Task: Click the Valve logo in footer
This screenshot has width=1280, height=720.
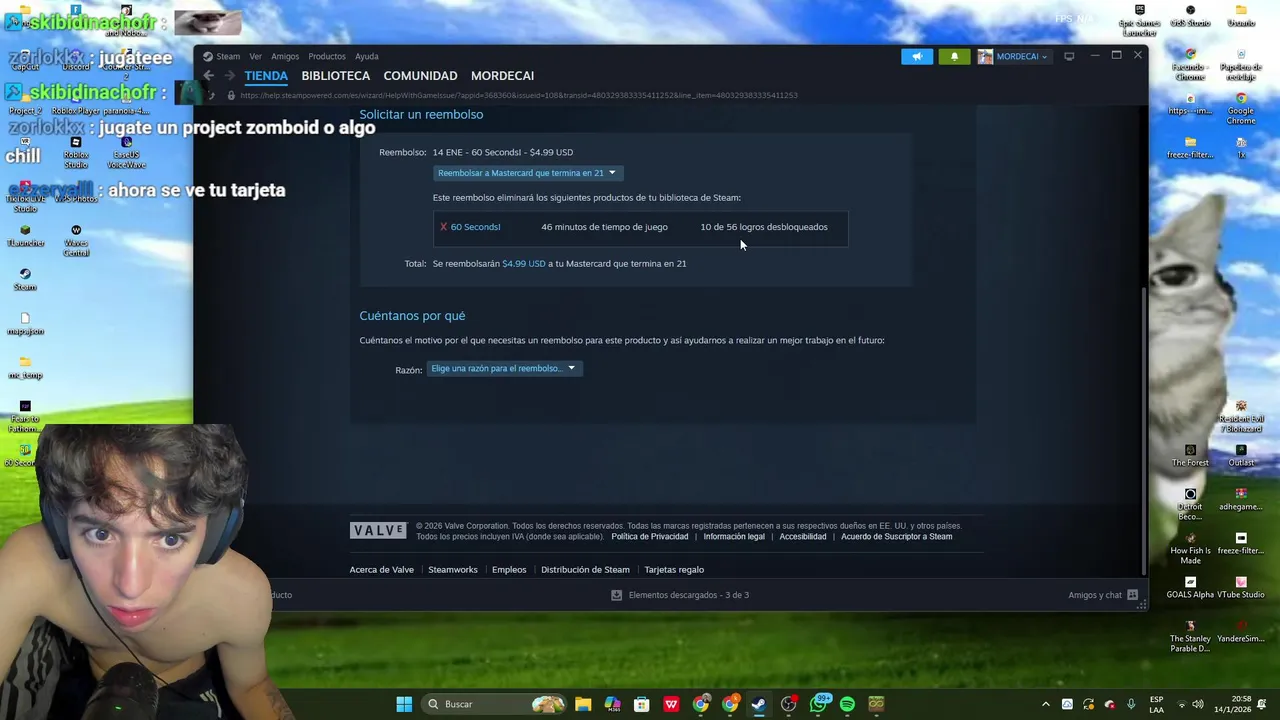Action: 377,531
